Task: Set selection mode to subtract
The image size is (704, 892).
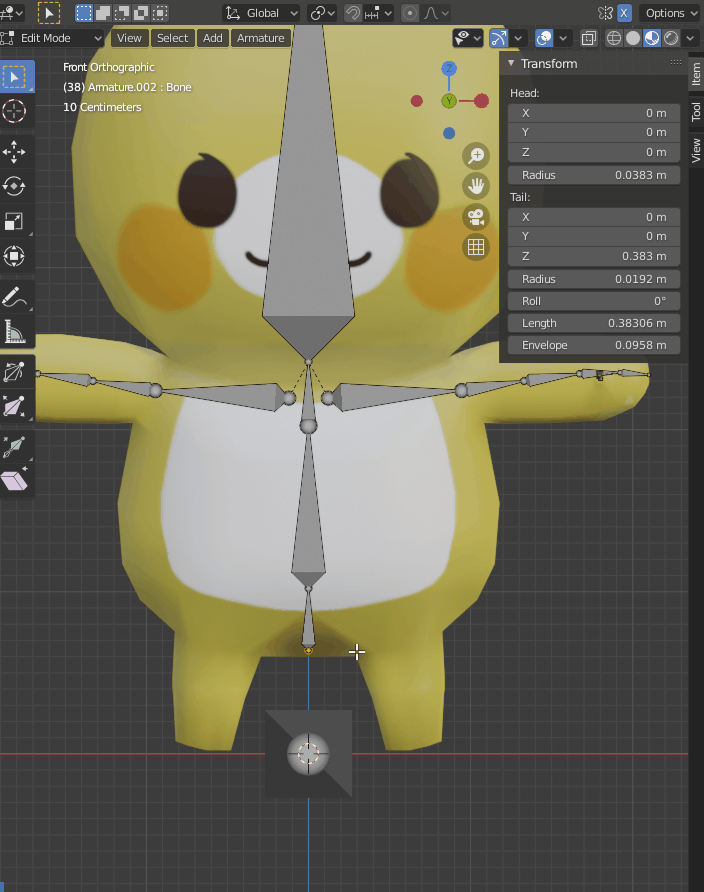Action: 122,13
